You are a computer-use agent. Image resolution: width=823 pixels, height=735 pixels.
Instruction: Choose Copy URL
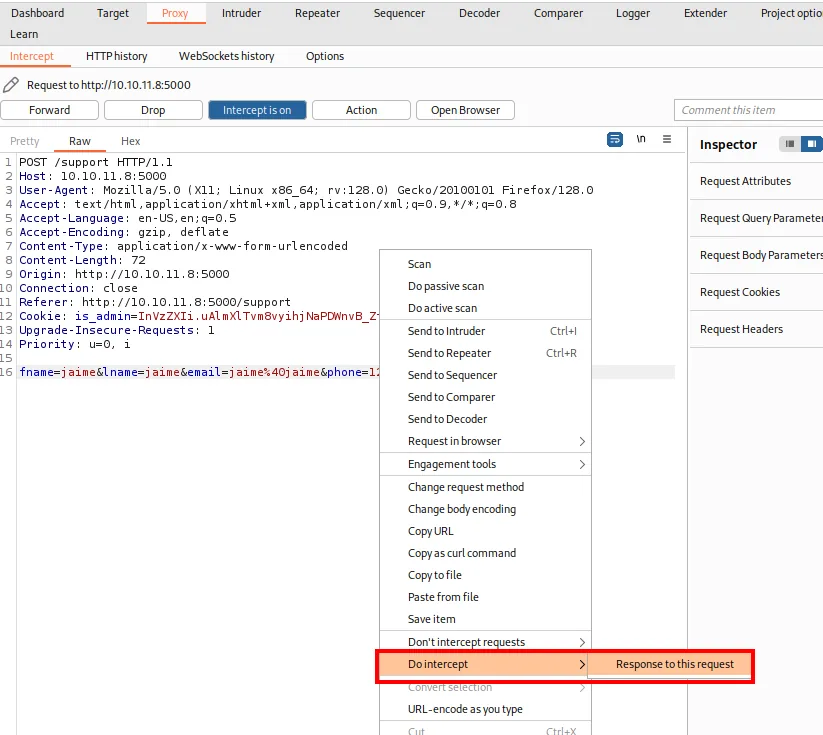485,531
